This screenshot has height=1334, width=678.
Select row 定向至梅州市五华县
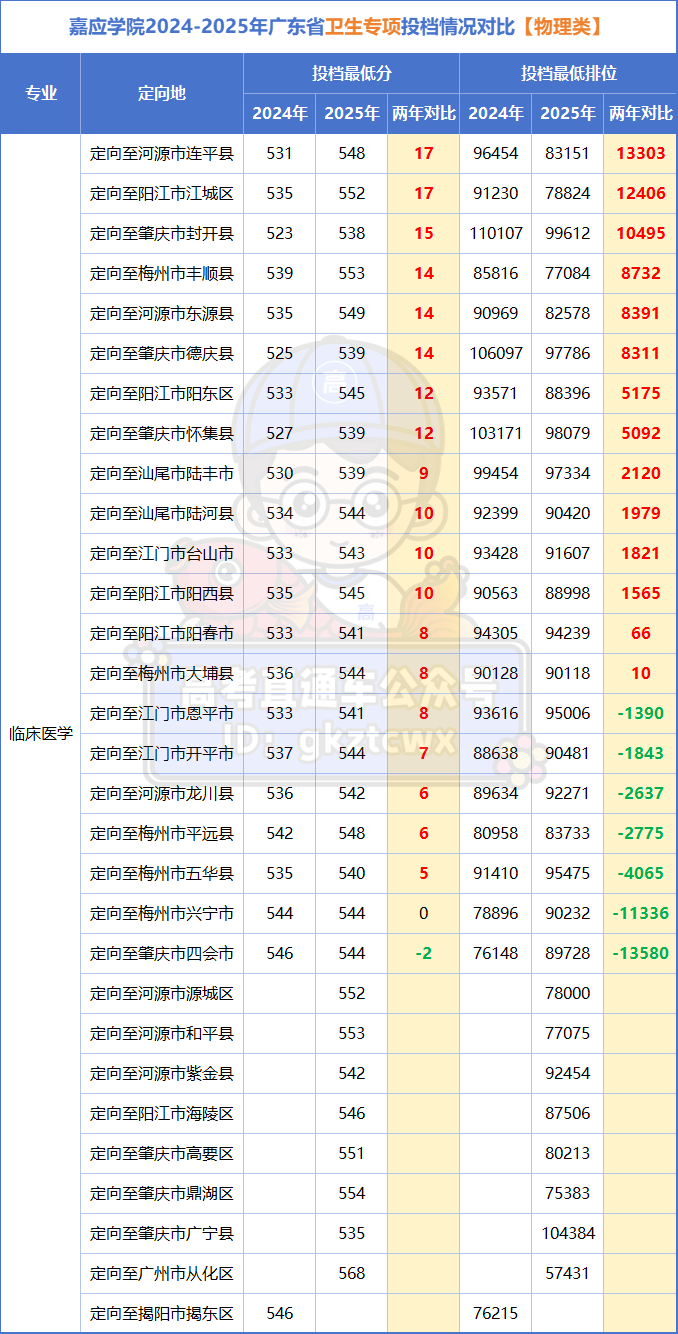pyautogui.click(x=379, y=874)
